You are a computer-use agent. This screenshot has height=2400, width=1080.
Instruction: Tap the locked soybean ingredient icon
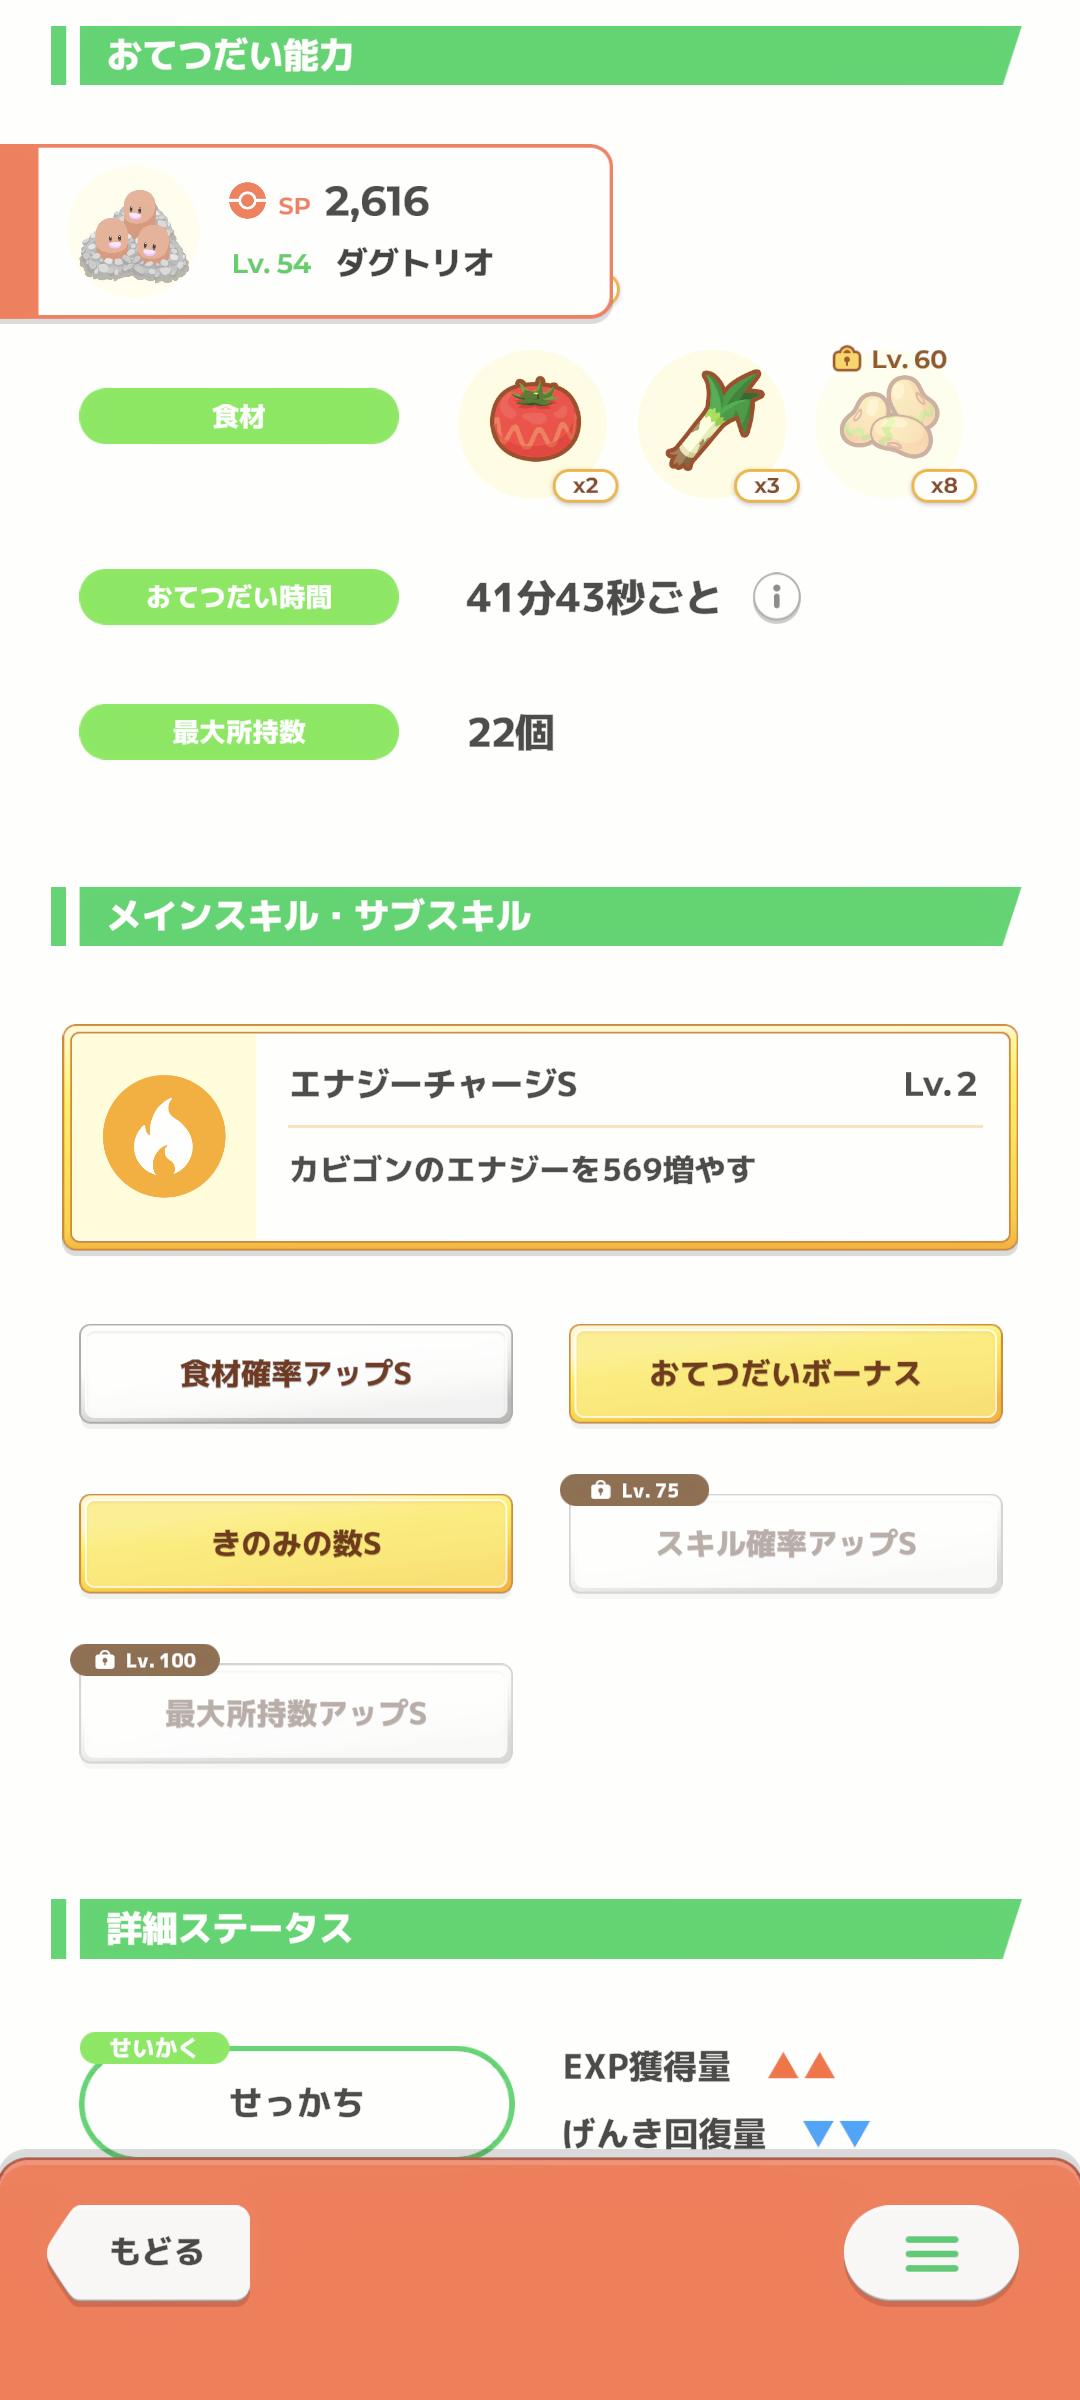click(890, 423)
